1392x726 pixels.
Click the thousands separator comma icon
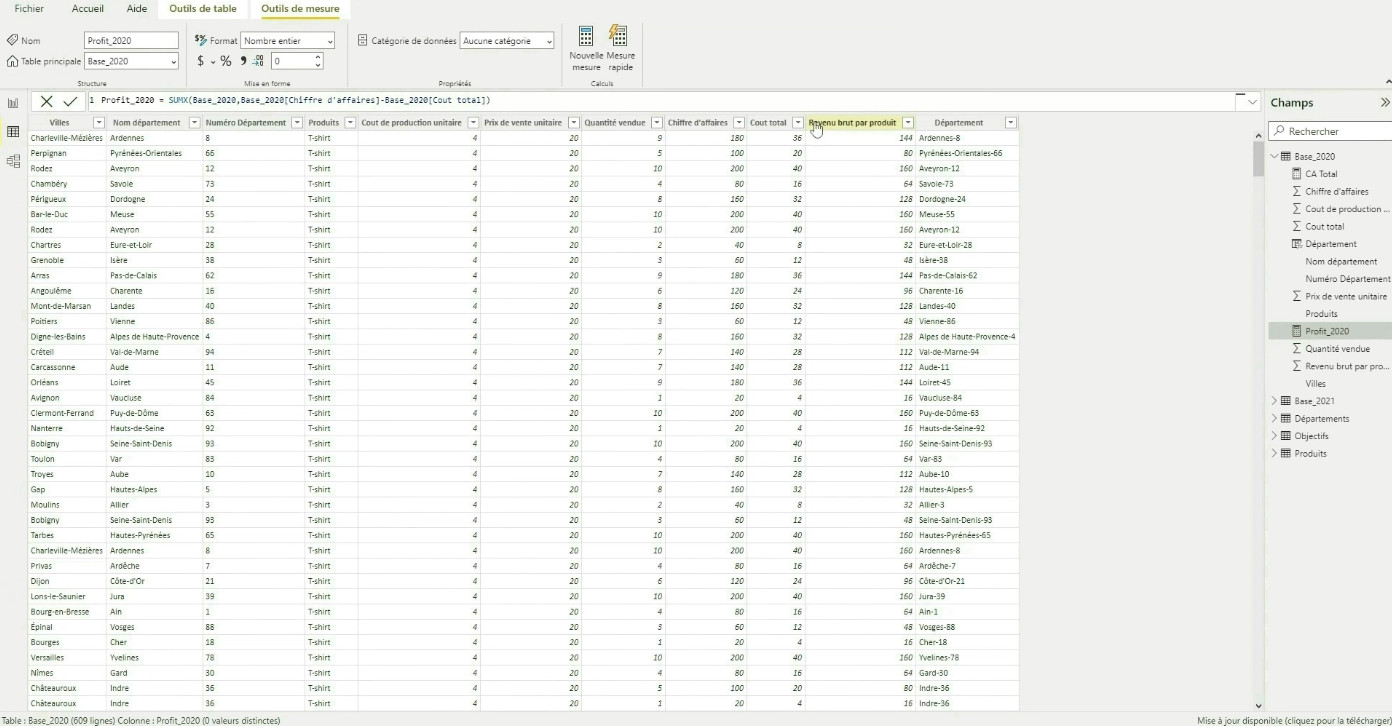[x=243, y=61]
